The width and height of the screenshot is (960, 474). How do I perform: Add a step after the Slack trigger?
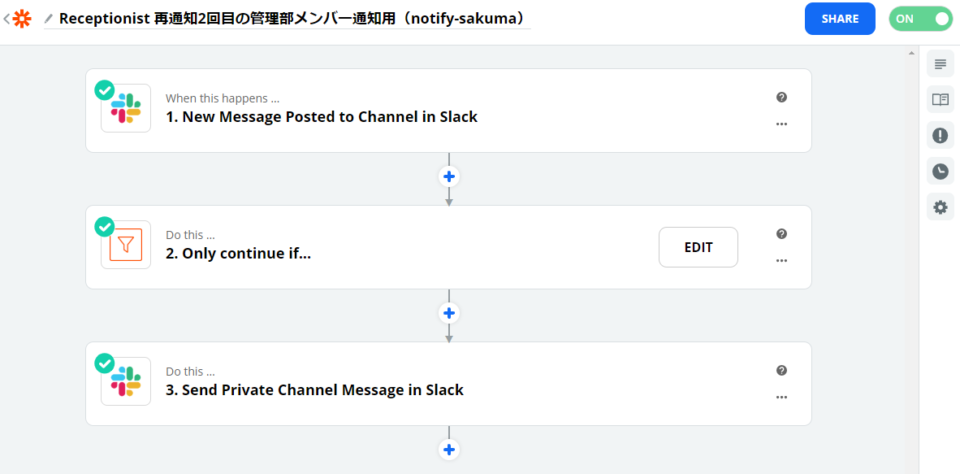(449, 176)
